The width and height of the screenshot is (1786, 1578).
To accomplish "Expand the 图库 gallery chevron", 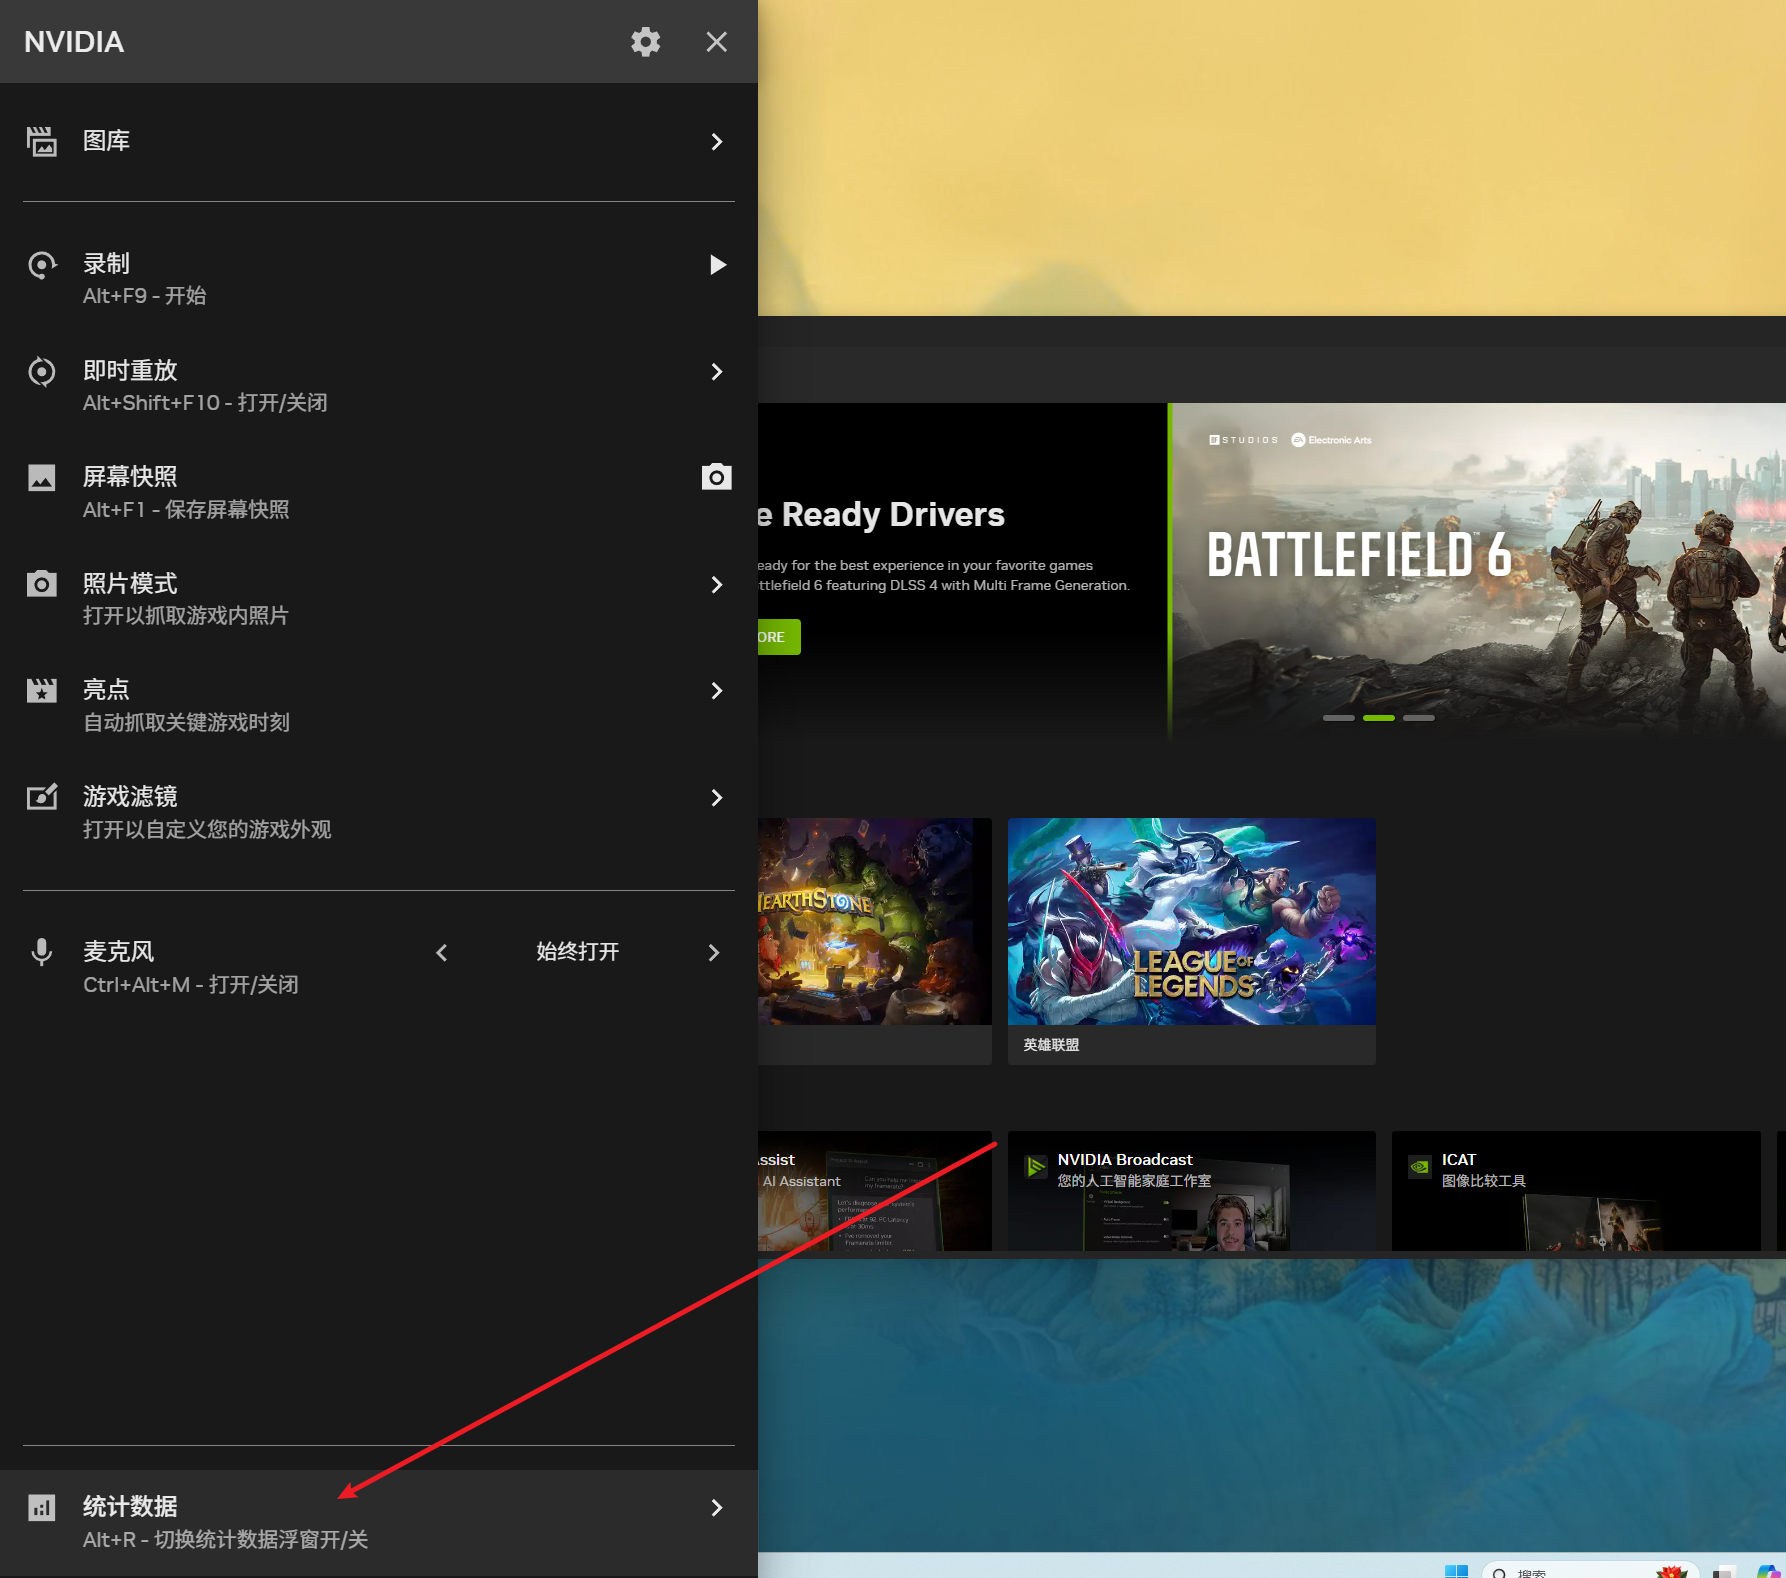I will (716, 142).
